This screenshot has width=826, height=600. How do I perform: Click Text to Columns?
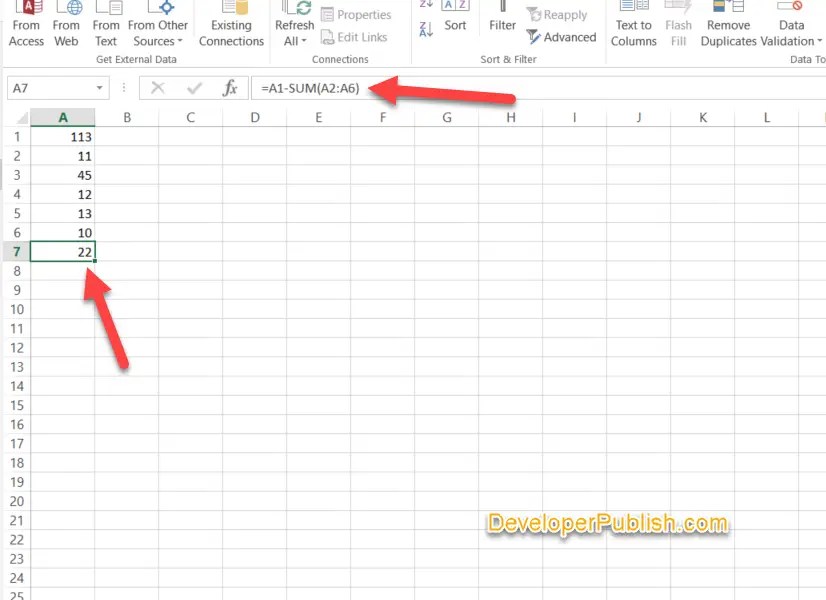coord(634,24)
